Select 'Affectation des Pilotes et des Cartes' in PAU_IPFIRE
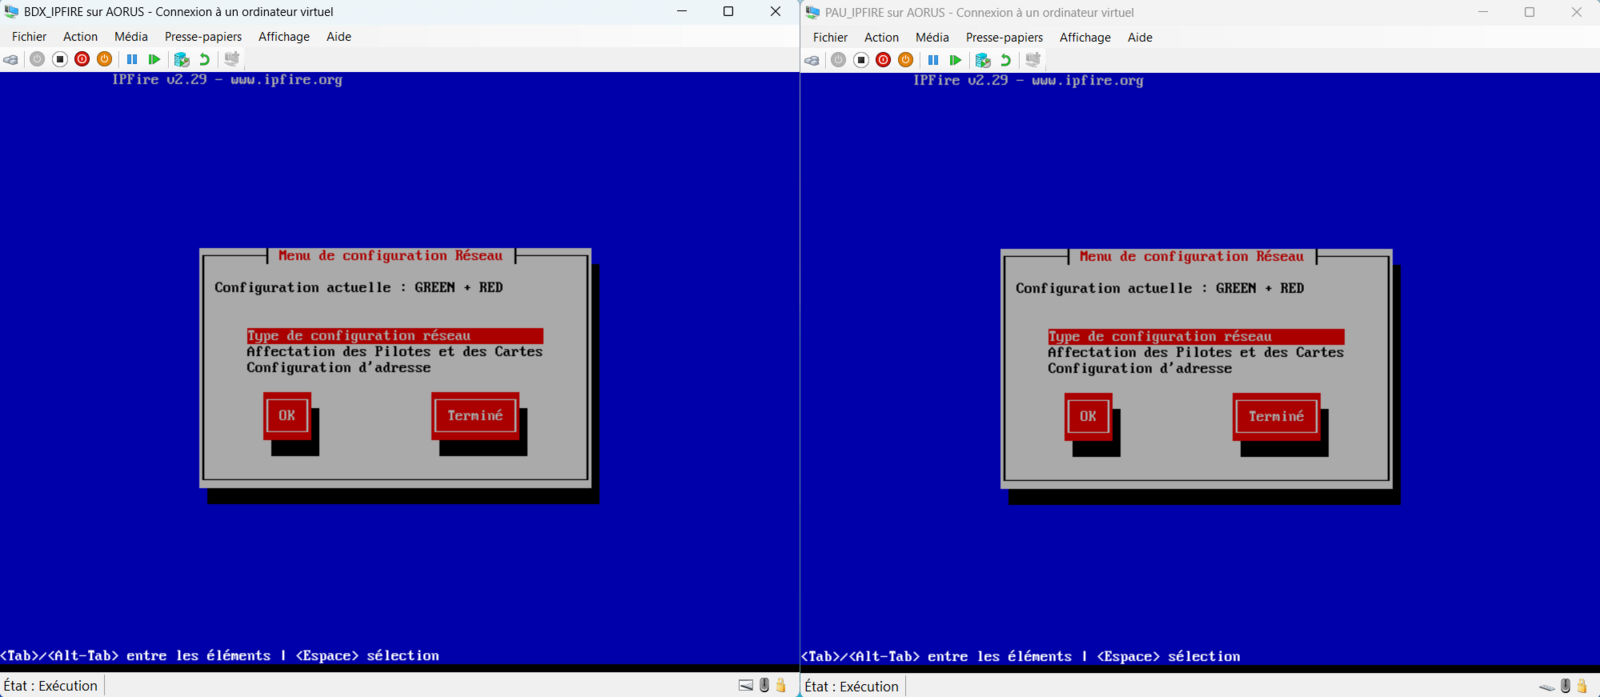The image size is (1600, 697). coord(1195,353)
